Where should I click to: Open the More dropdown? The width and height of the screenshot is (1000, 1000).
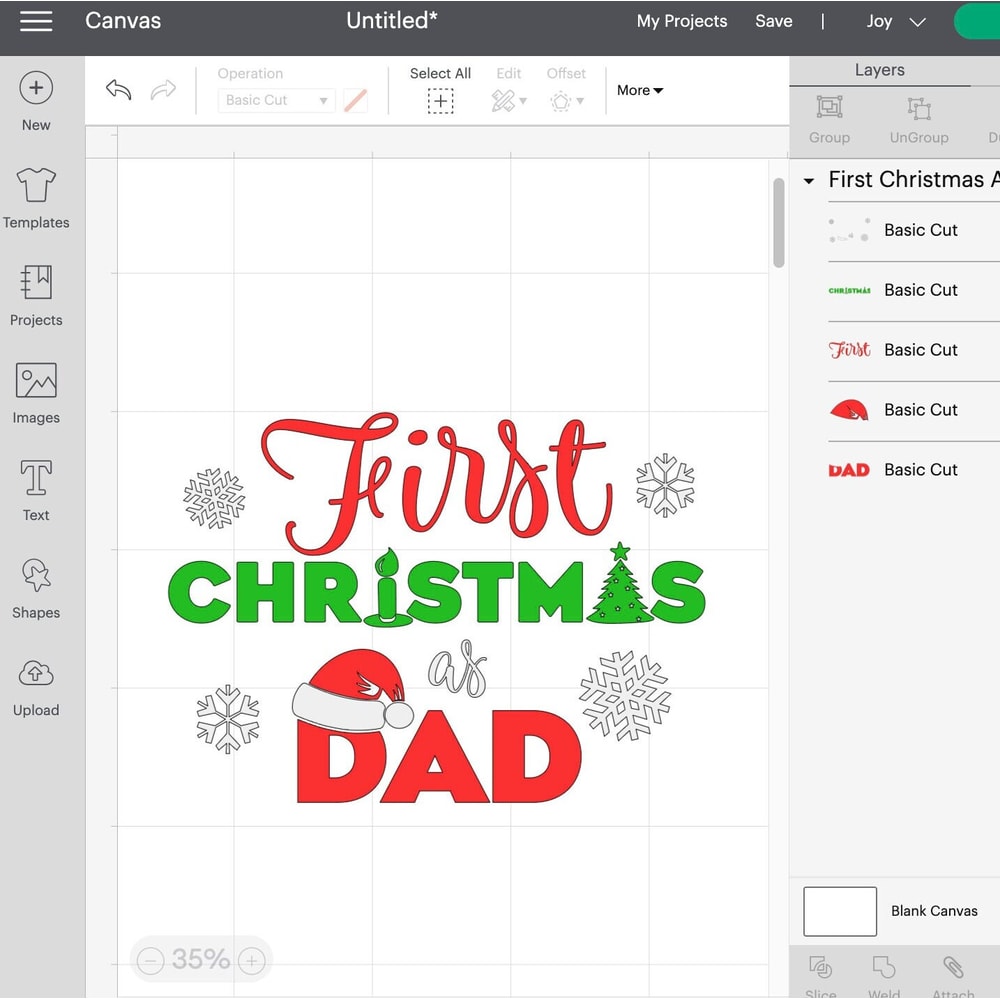click(x=639, y=90)
